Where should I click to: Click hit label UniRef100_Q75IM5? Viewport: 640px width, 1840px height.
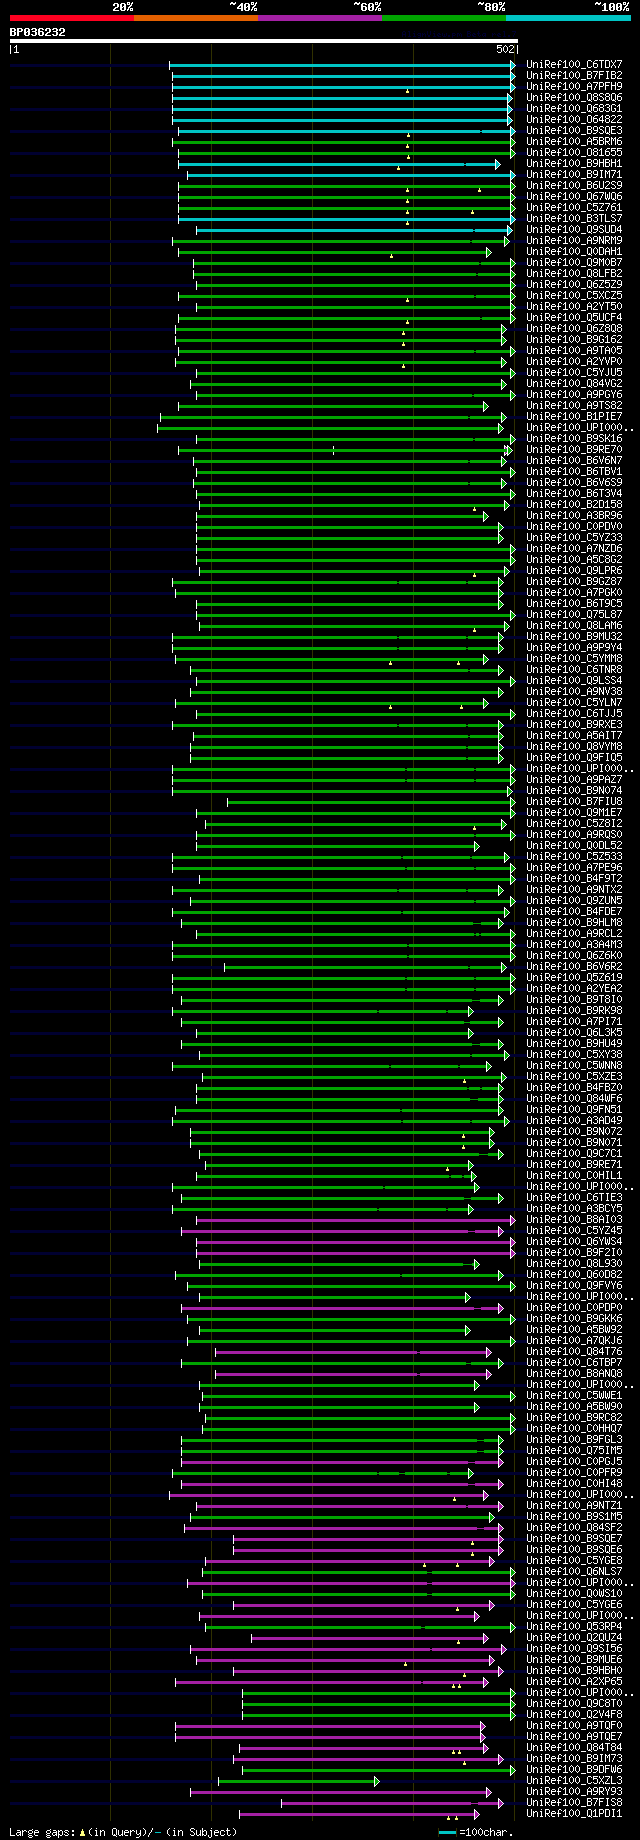tap(574, 1450)
